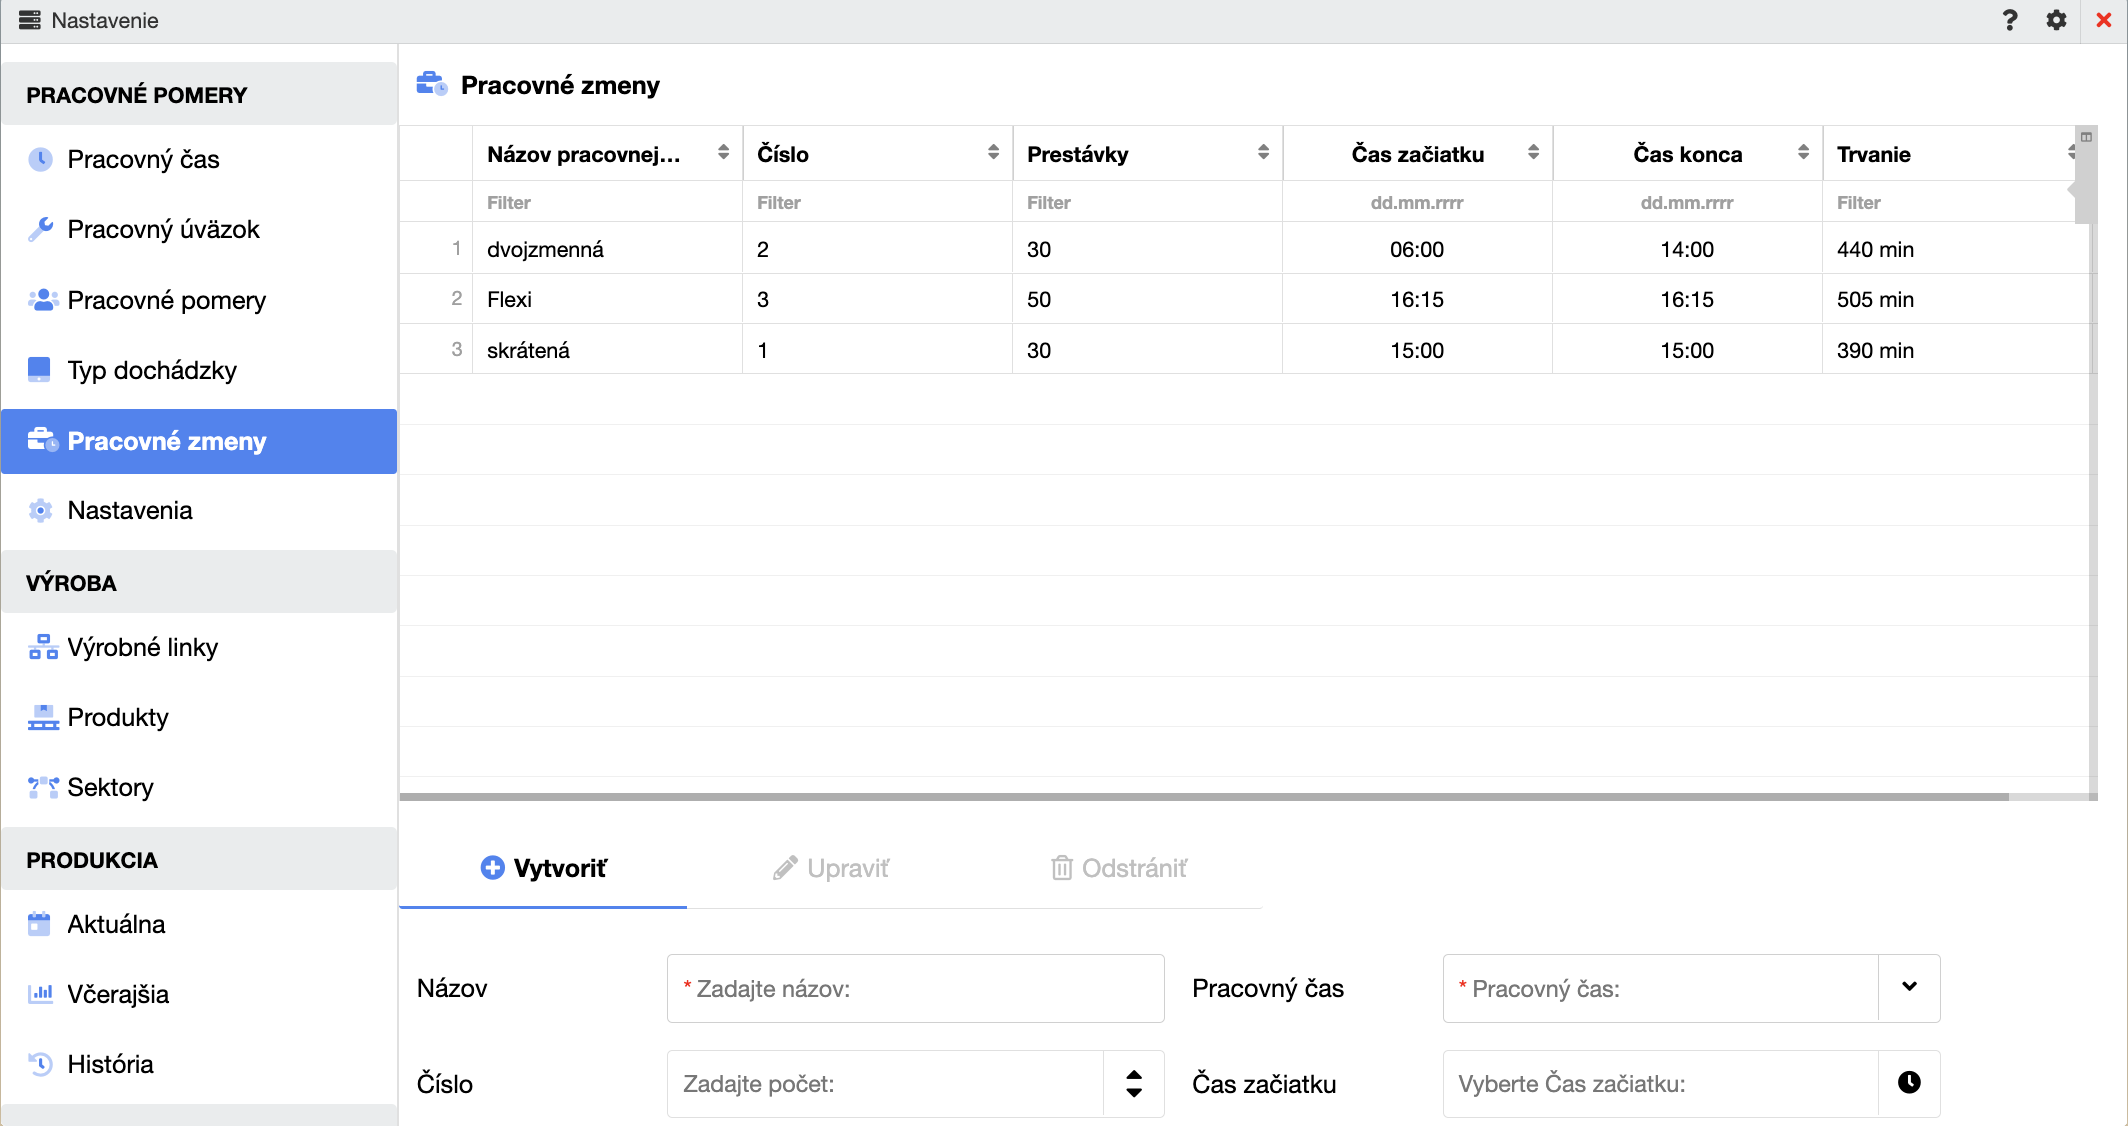The image size is (2128, 1126).
Task: Click the clock icon in Čas začiatku field
Action: pos(1908,1083)
